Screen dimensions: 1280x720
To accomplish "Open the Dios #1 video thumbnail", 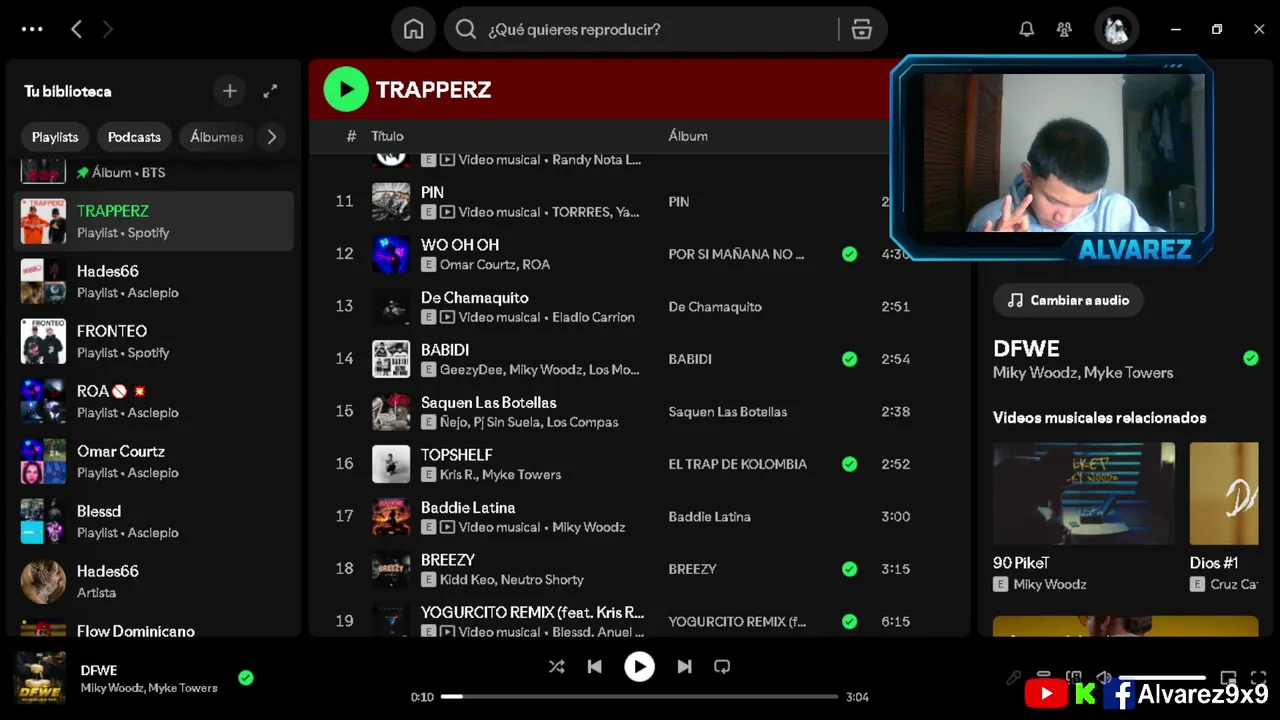I will coord(1224,494).
